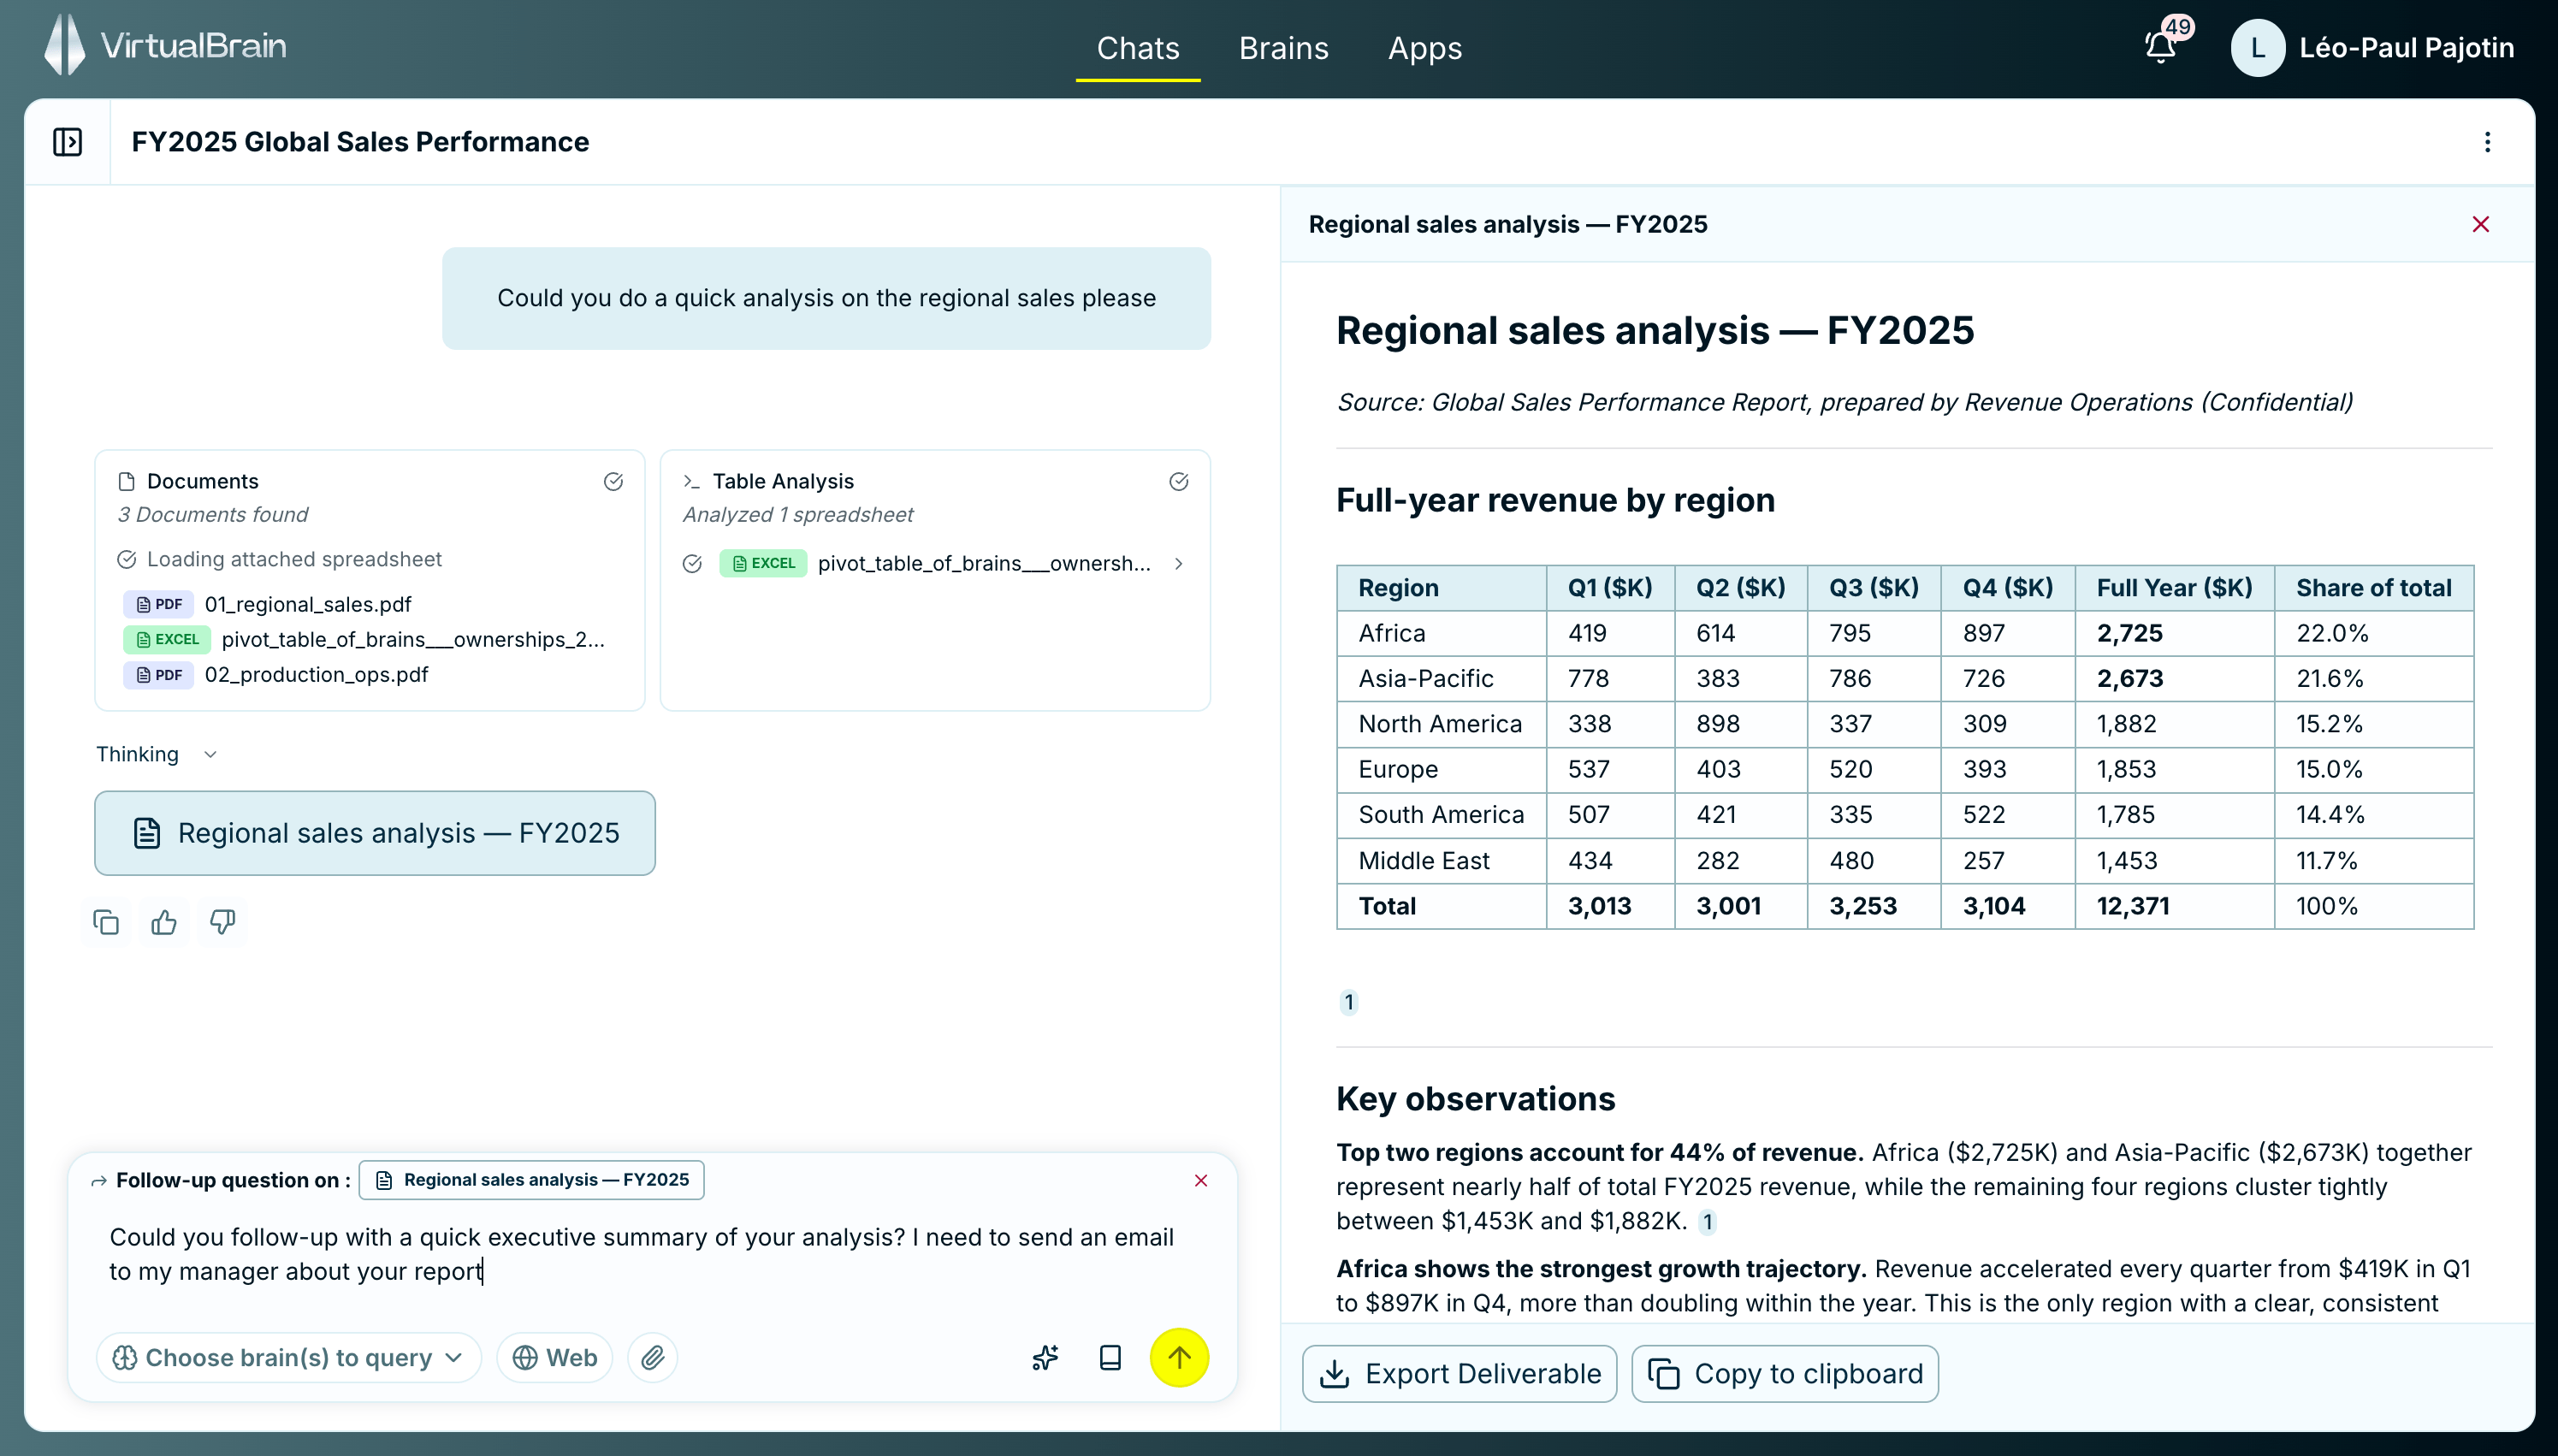This screenshot has width=2558, height=1456.
Task: Click Export Deliverable button
Action: [x=1459, y=1373]
